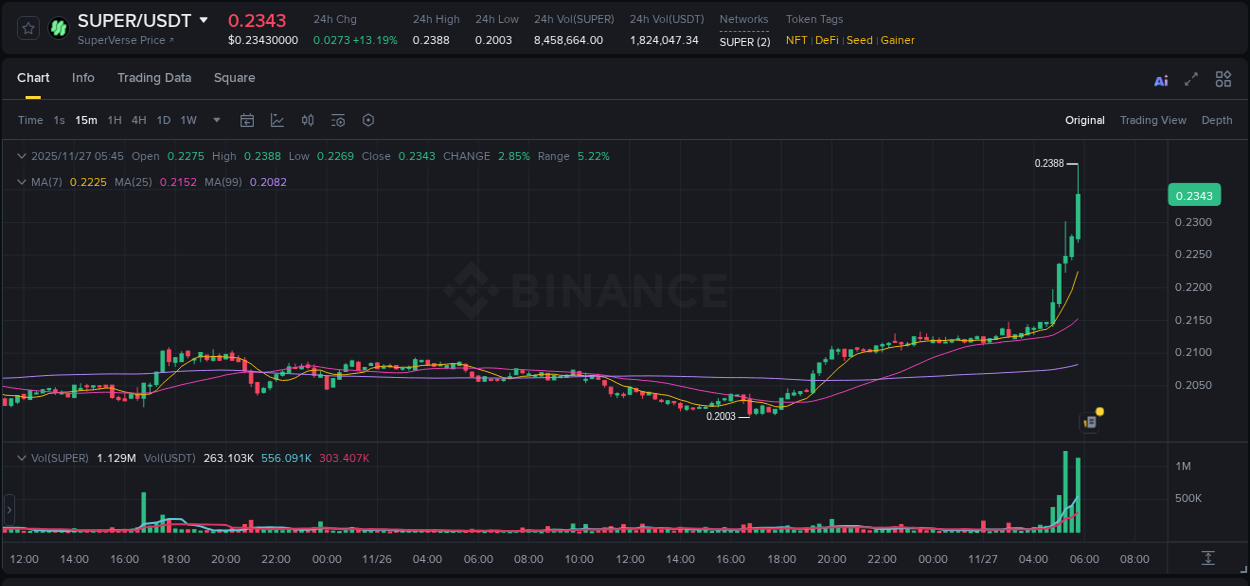The width and height of the screenshot is (1250, 586).
Task: Select the Gainer token tag
Action: point(899,40)
